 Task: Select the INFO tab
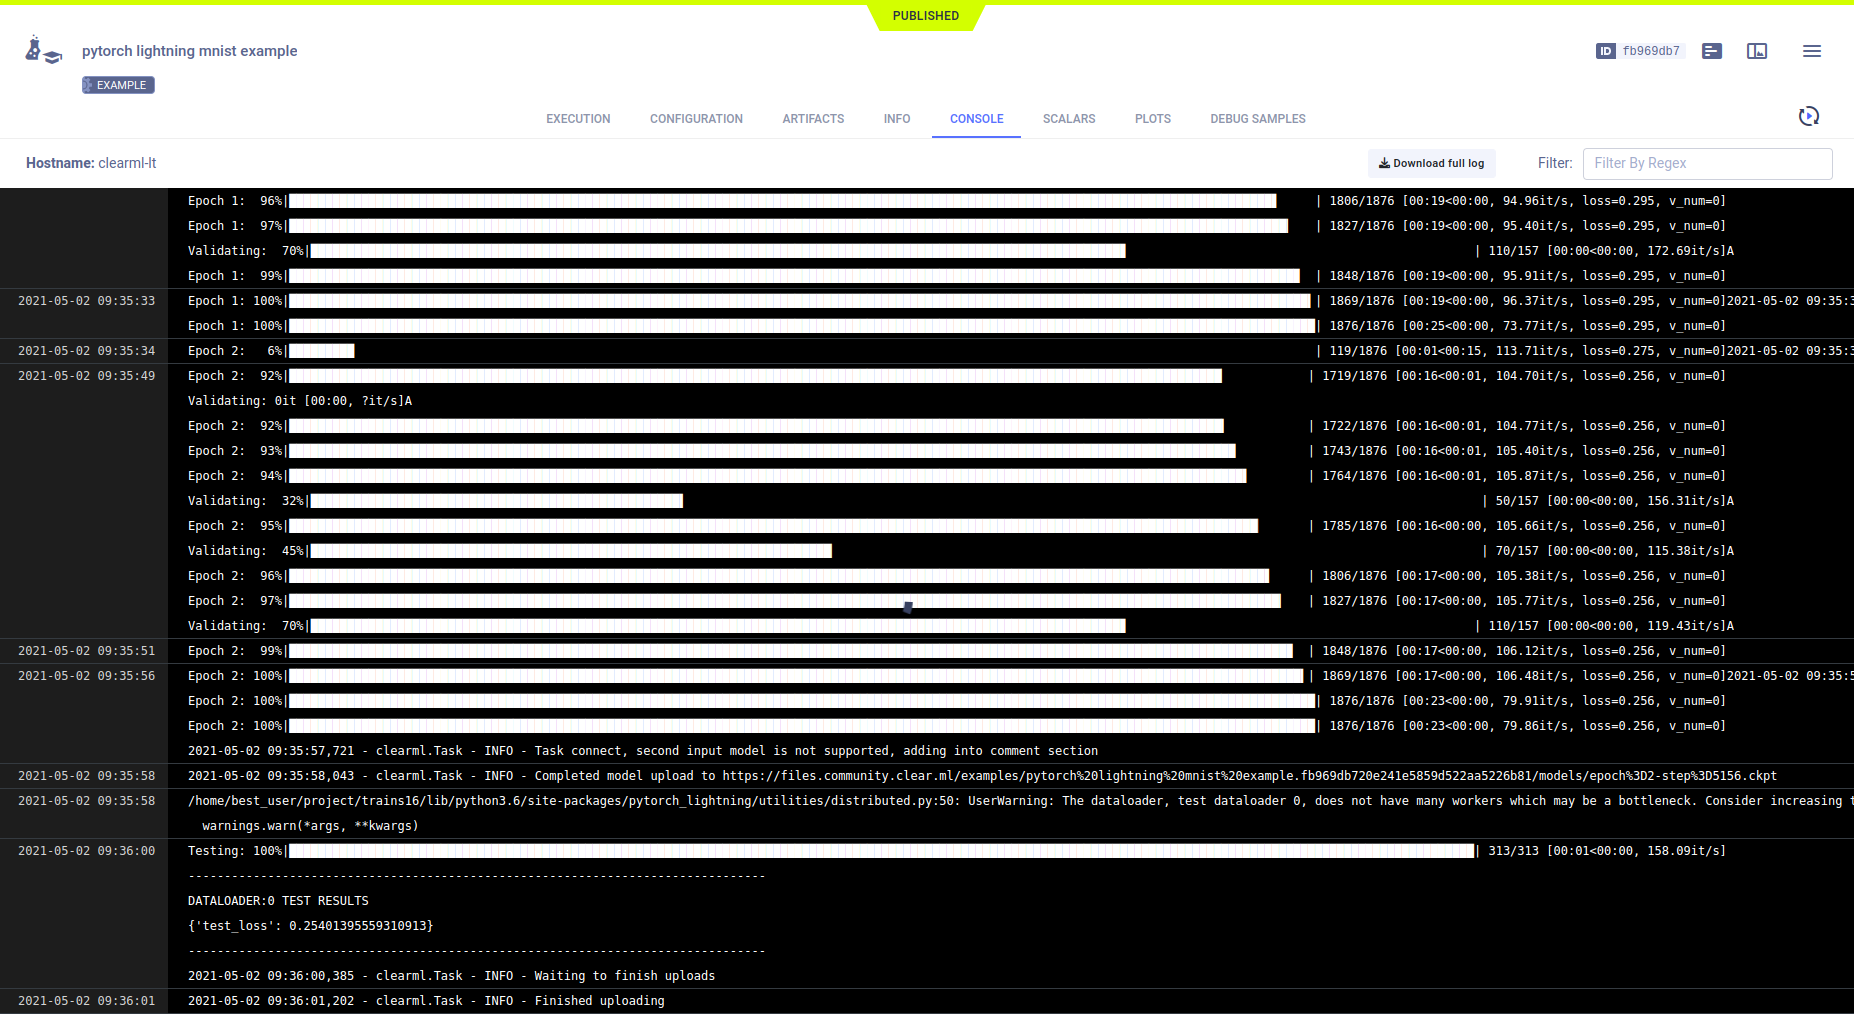[x=896, y=119]
